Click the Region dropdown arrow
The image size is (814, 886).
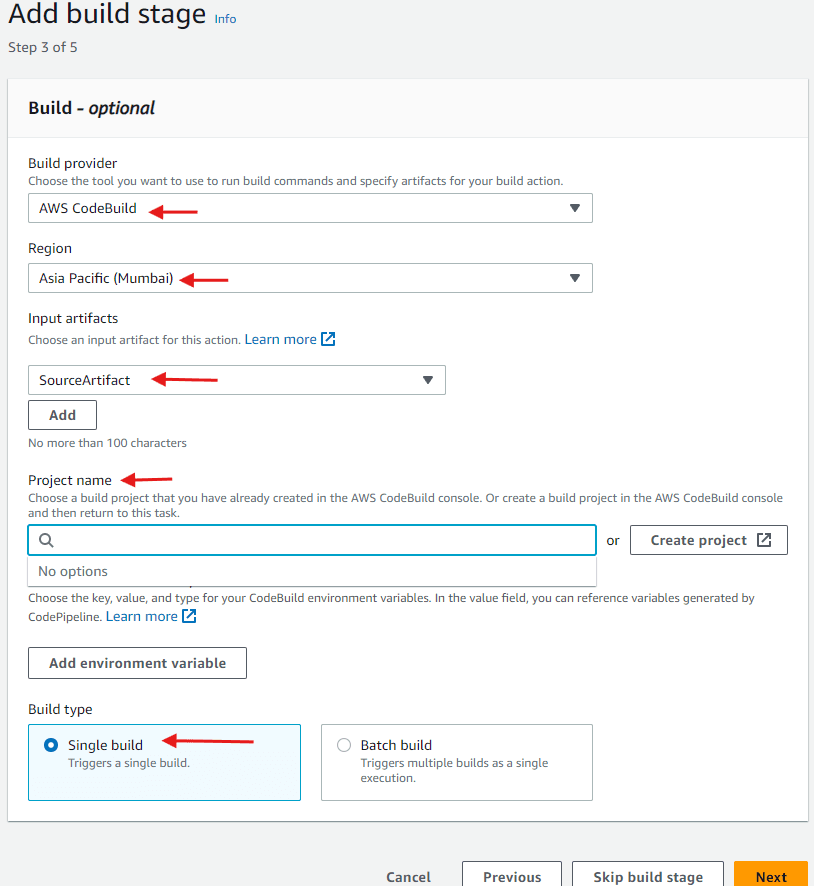[x=574, y=278]
